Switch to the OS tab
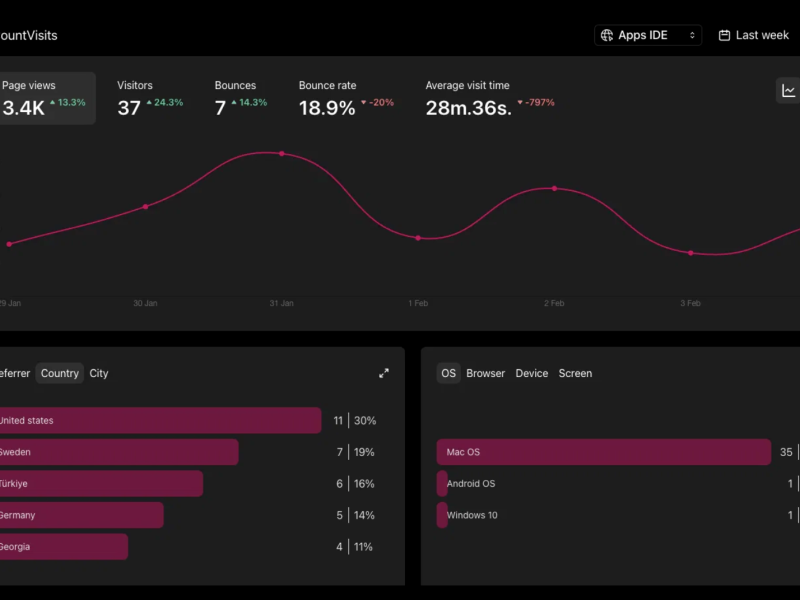Screen dimensions: 800x600 [448, 373]
